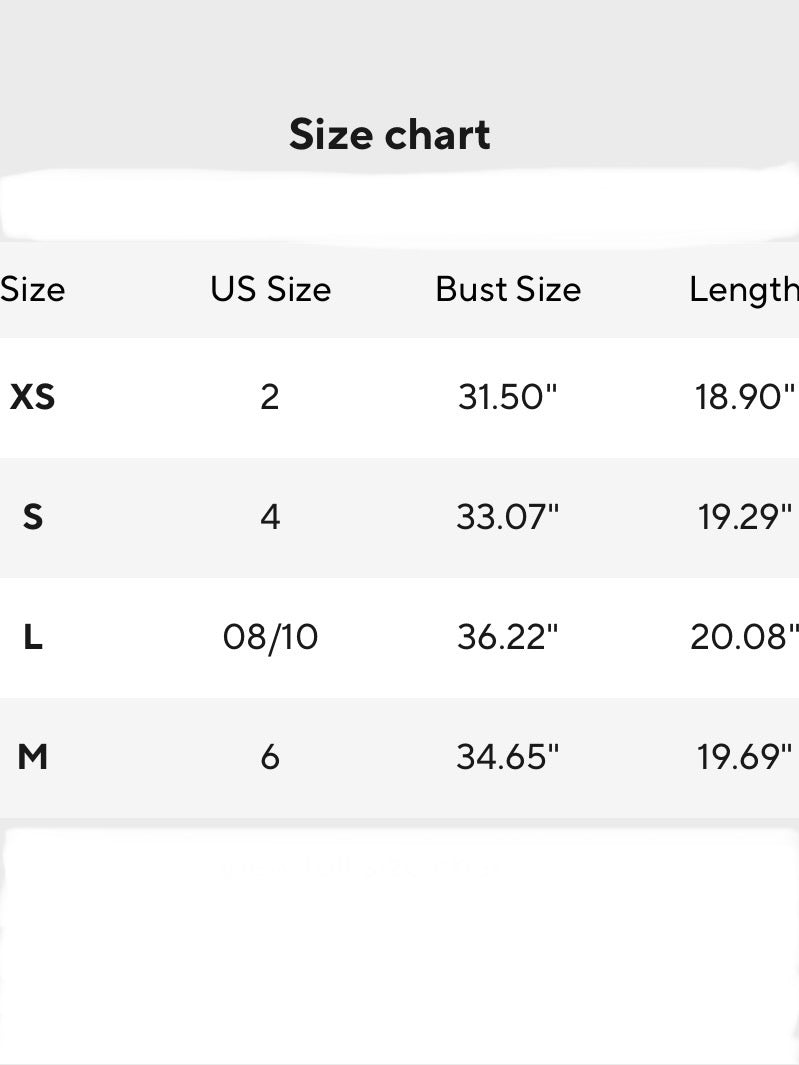Select the XS size row label
The width and height of the screenshot is (799, 1065).
click(32, 397)
